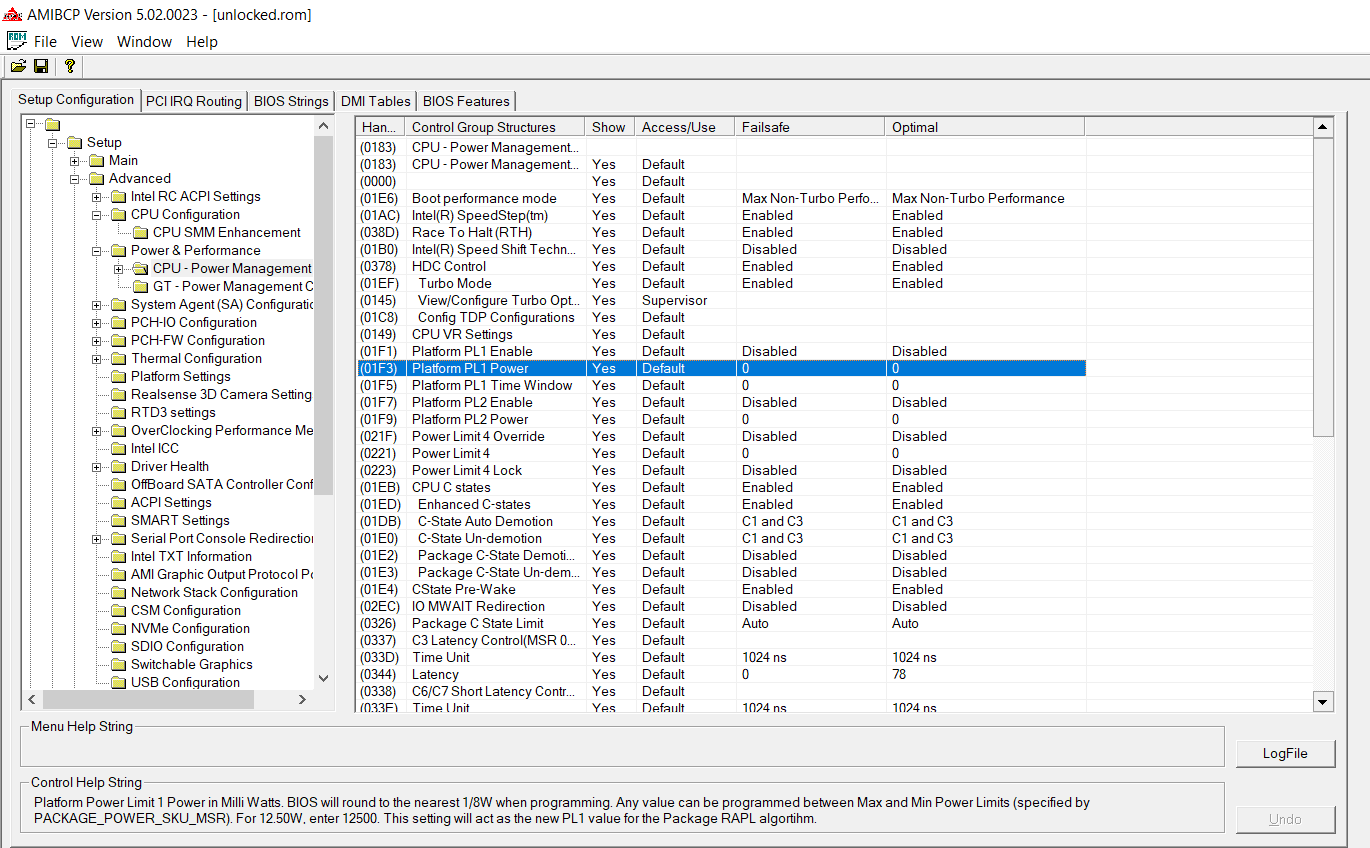Select Realsense 3D Camera Settings item
The width and height of the screenshot is (1370, 848).
coord(221,395)
